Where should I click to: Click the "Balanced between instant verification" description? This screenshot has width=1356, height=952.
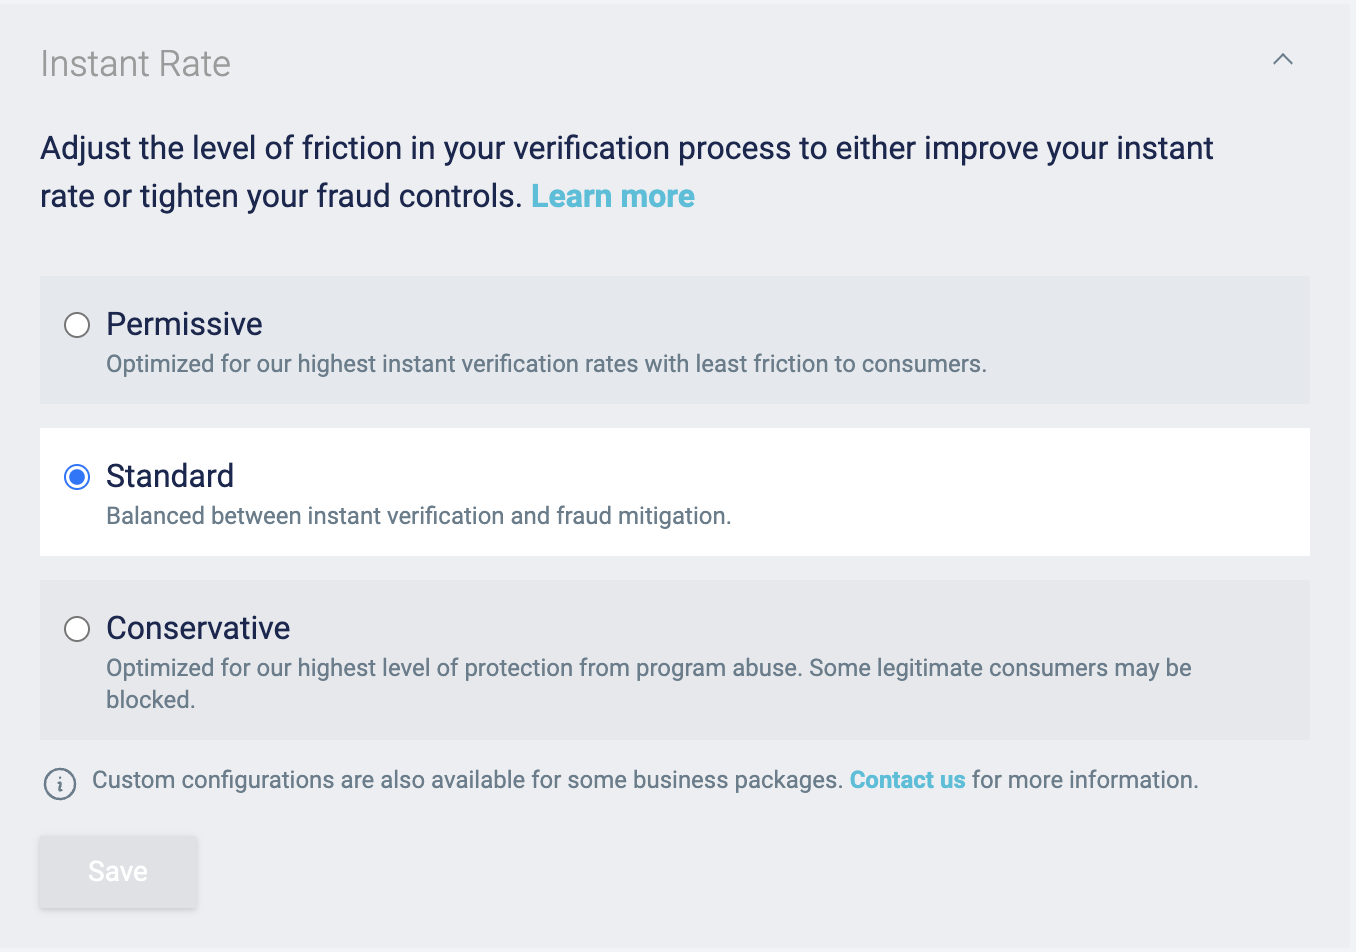point(418,516)
